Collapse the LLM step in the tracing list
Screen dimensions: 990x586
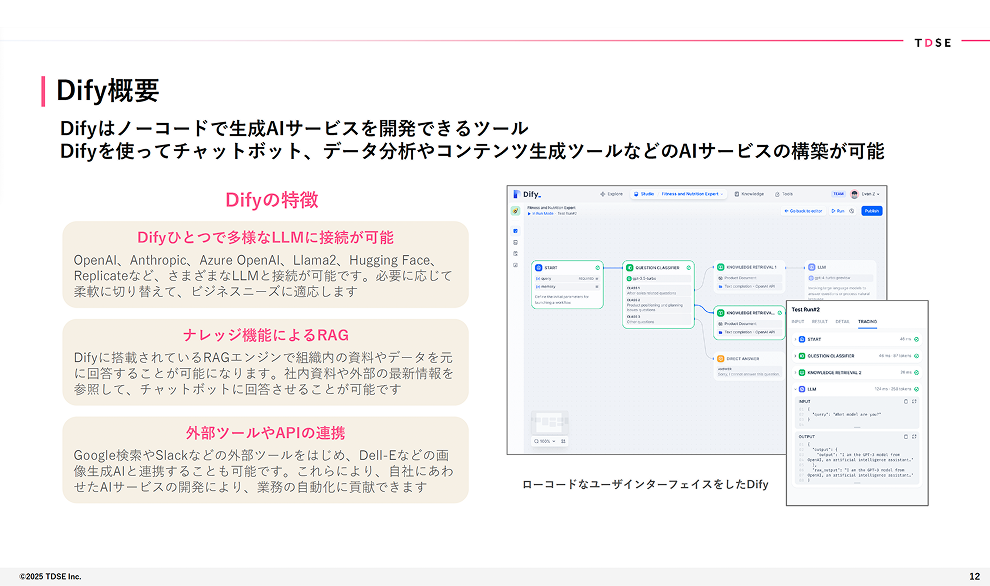pyautogui.click(x=796, y=388)
